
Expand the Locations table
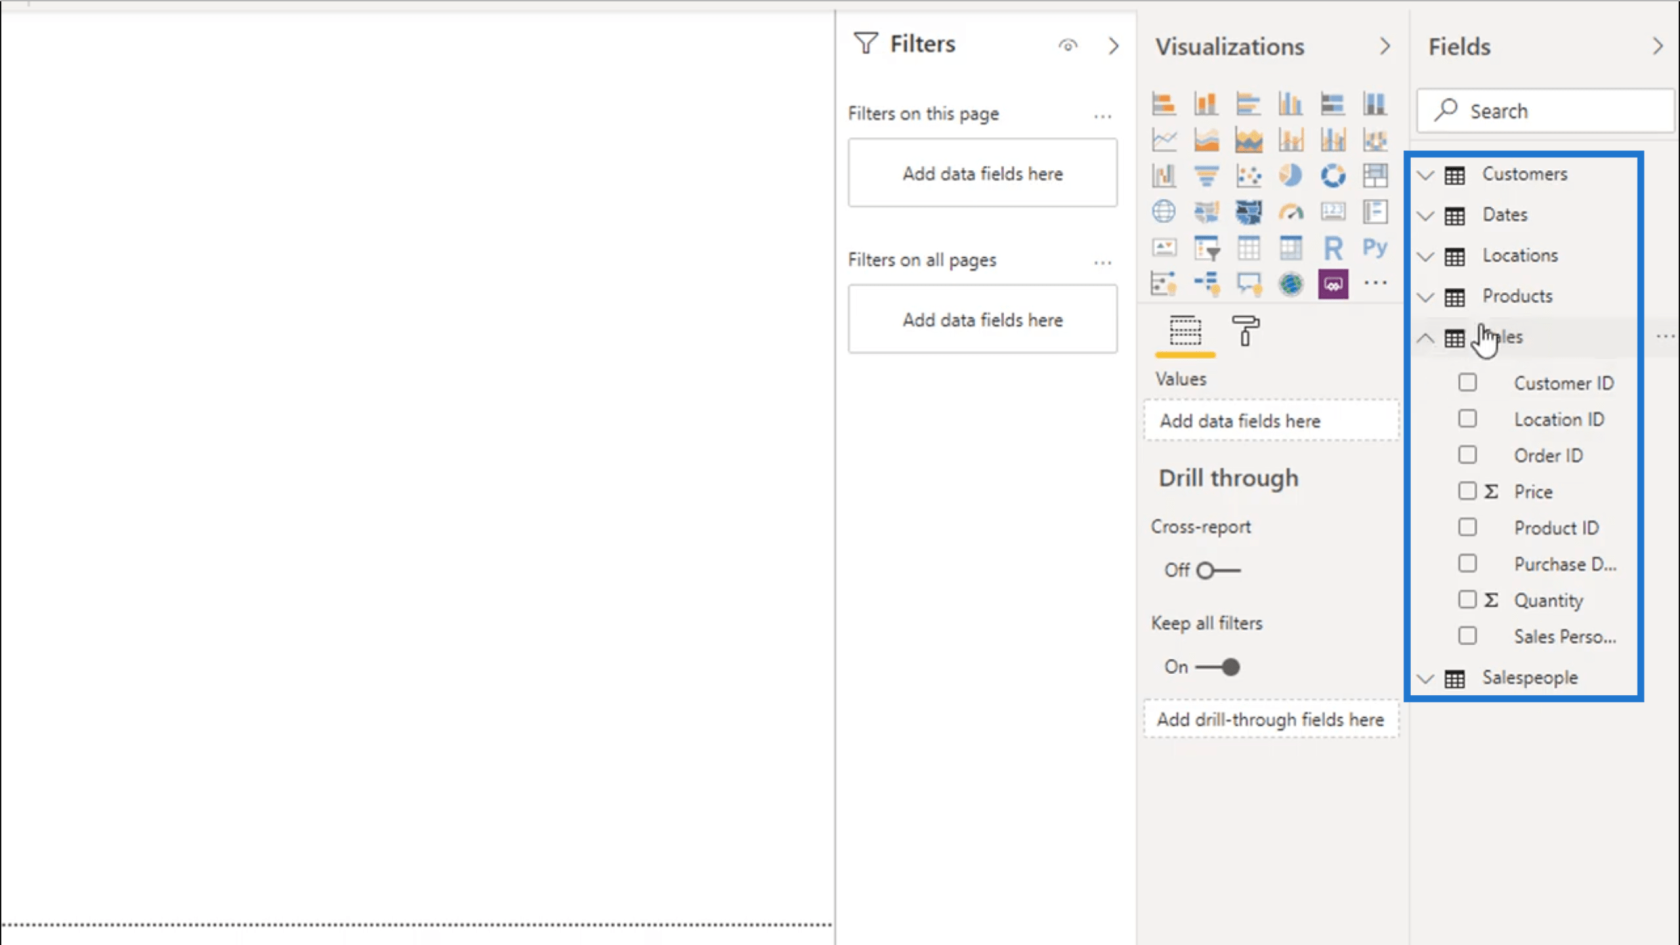[1426, 256]
